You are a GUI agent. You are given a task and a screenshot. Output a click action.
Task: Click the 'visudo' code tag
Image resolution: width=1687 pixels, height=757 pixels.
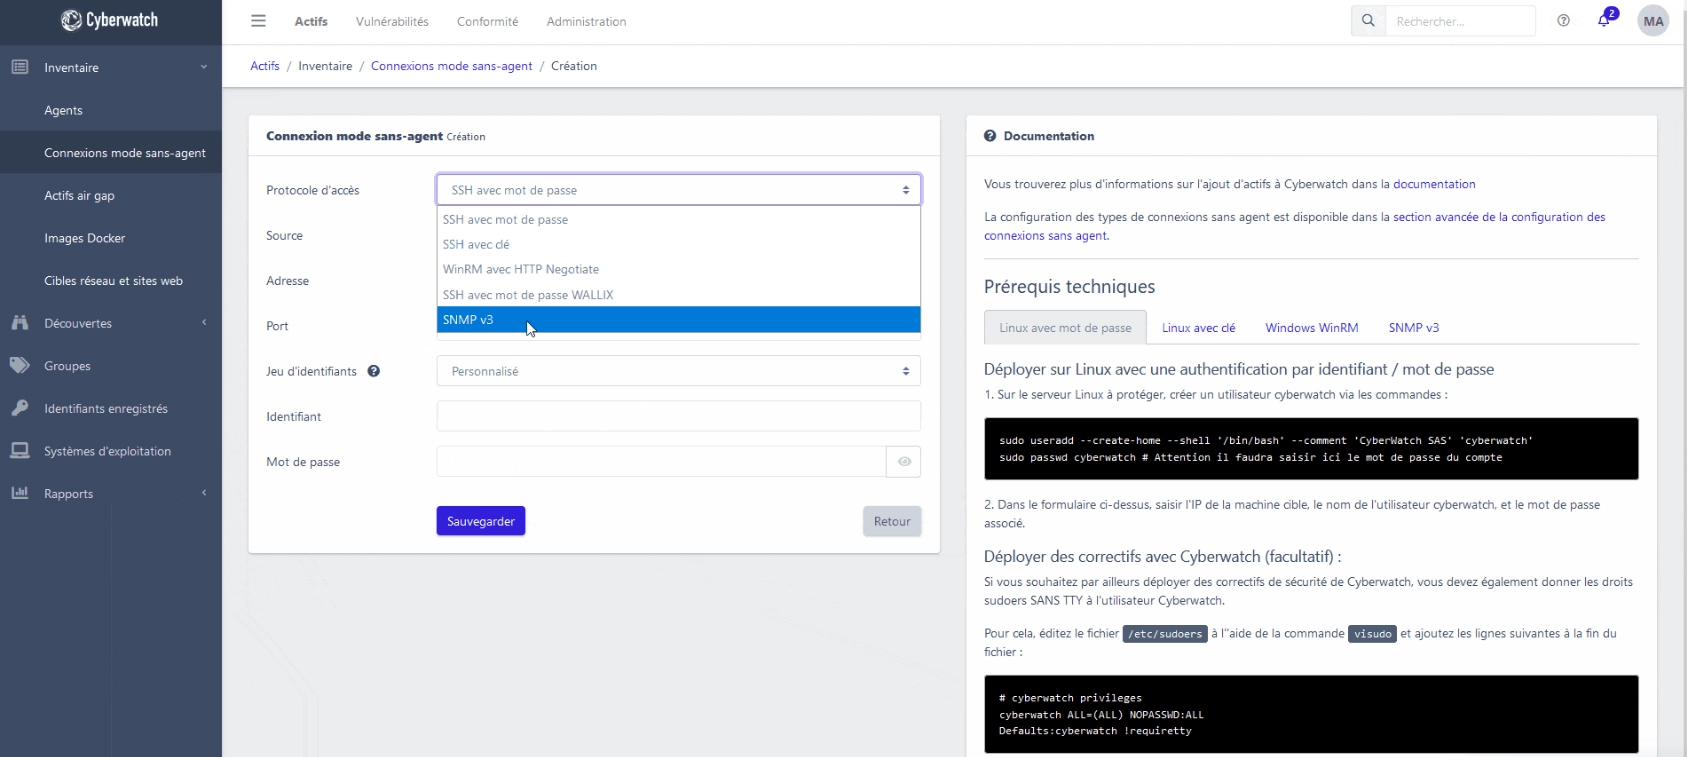(x=1373, y=634)
